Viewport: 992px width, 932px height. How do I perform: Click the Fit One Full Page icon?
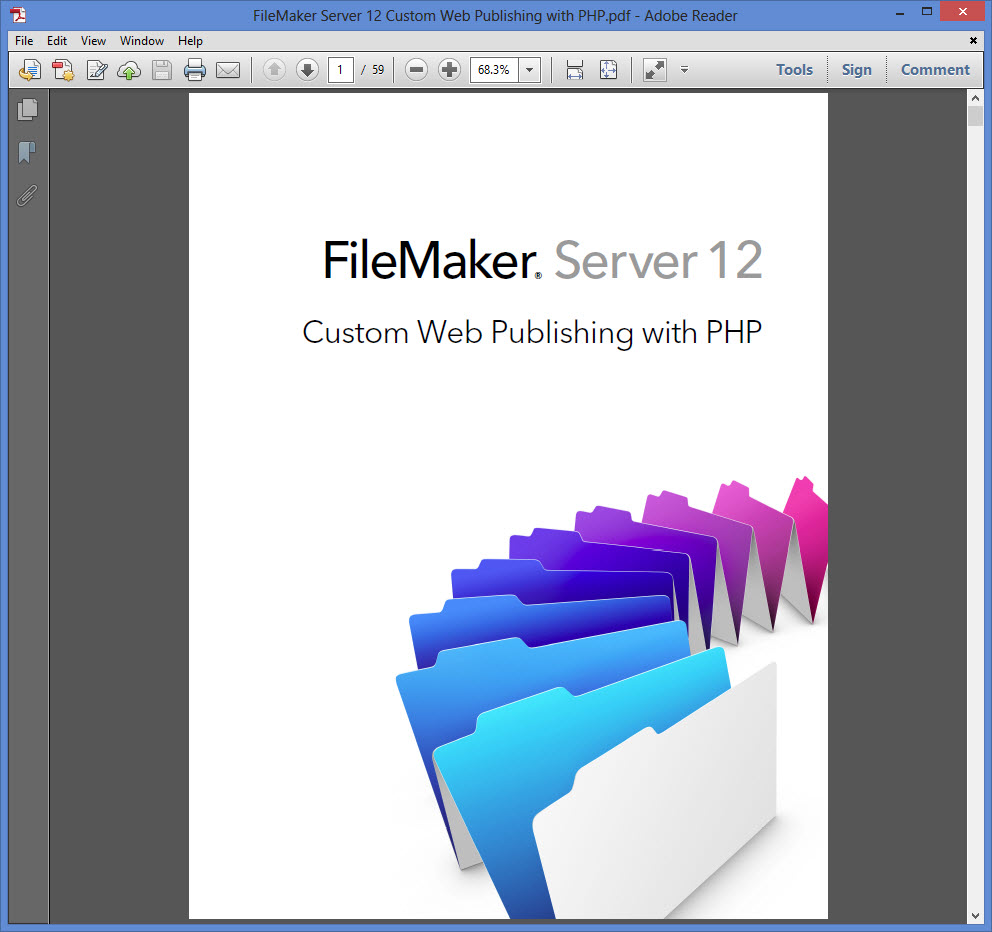coord(608,70)
